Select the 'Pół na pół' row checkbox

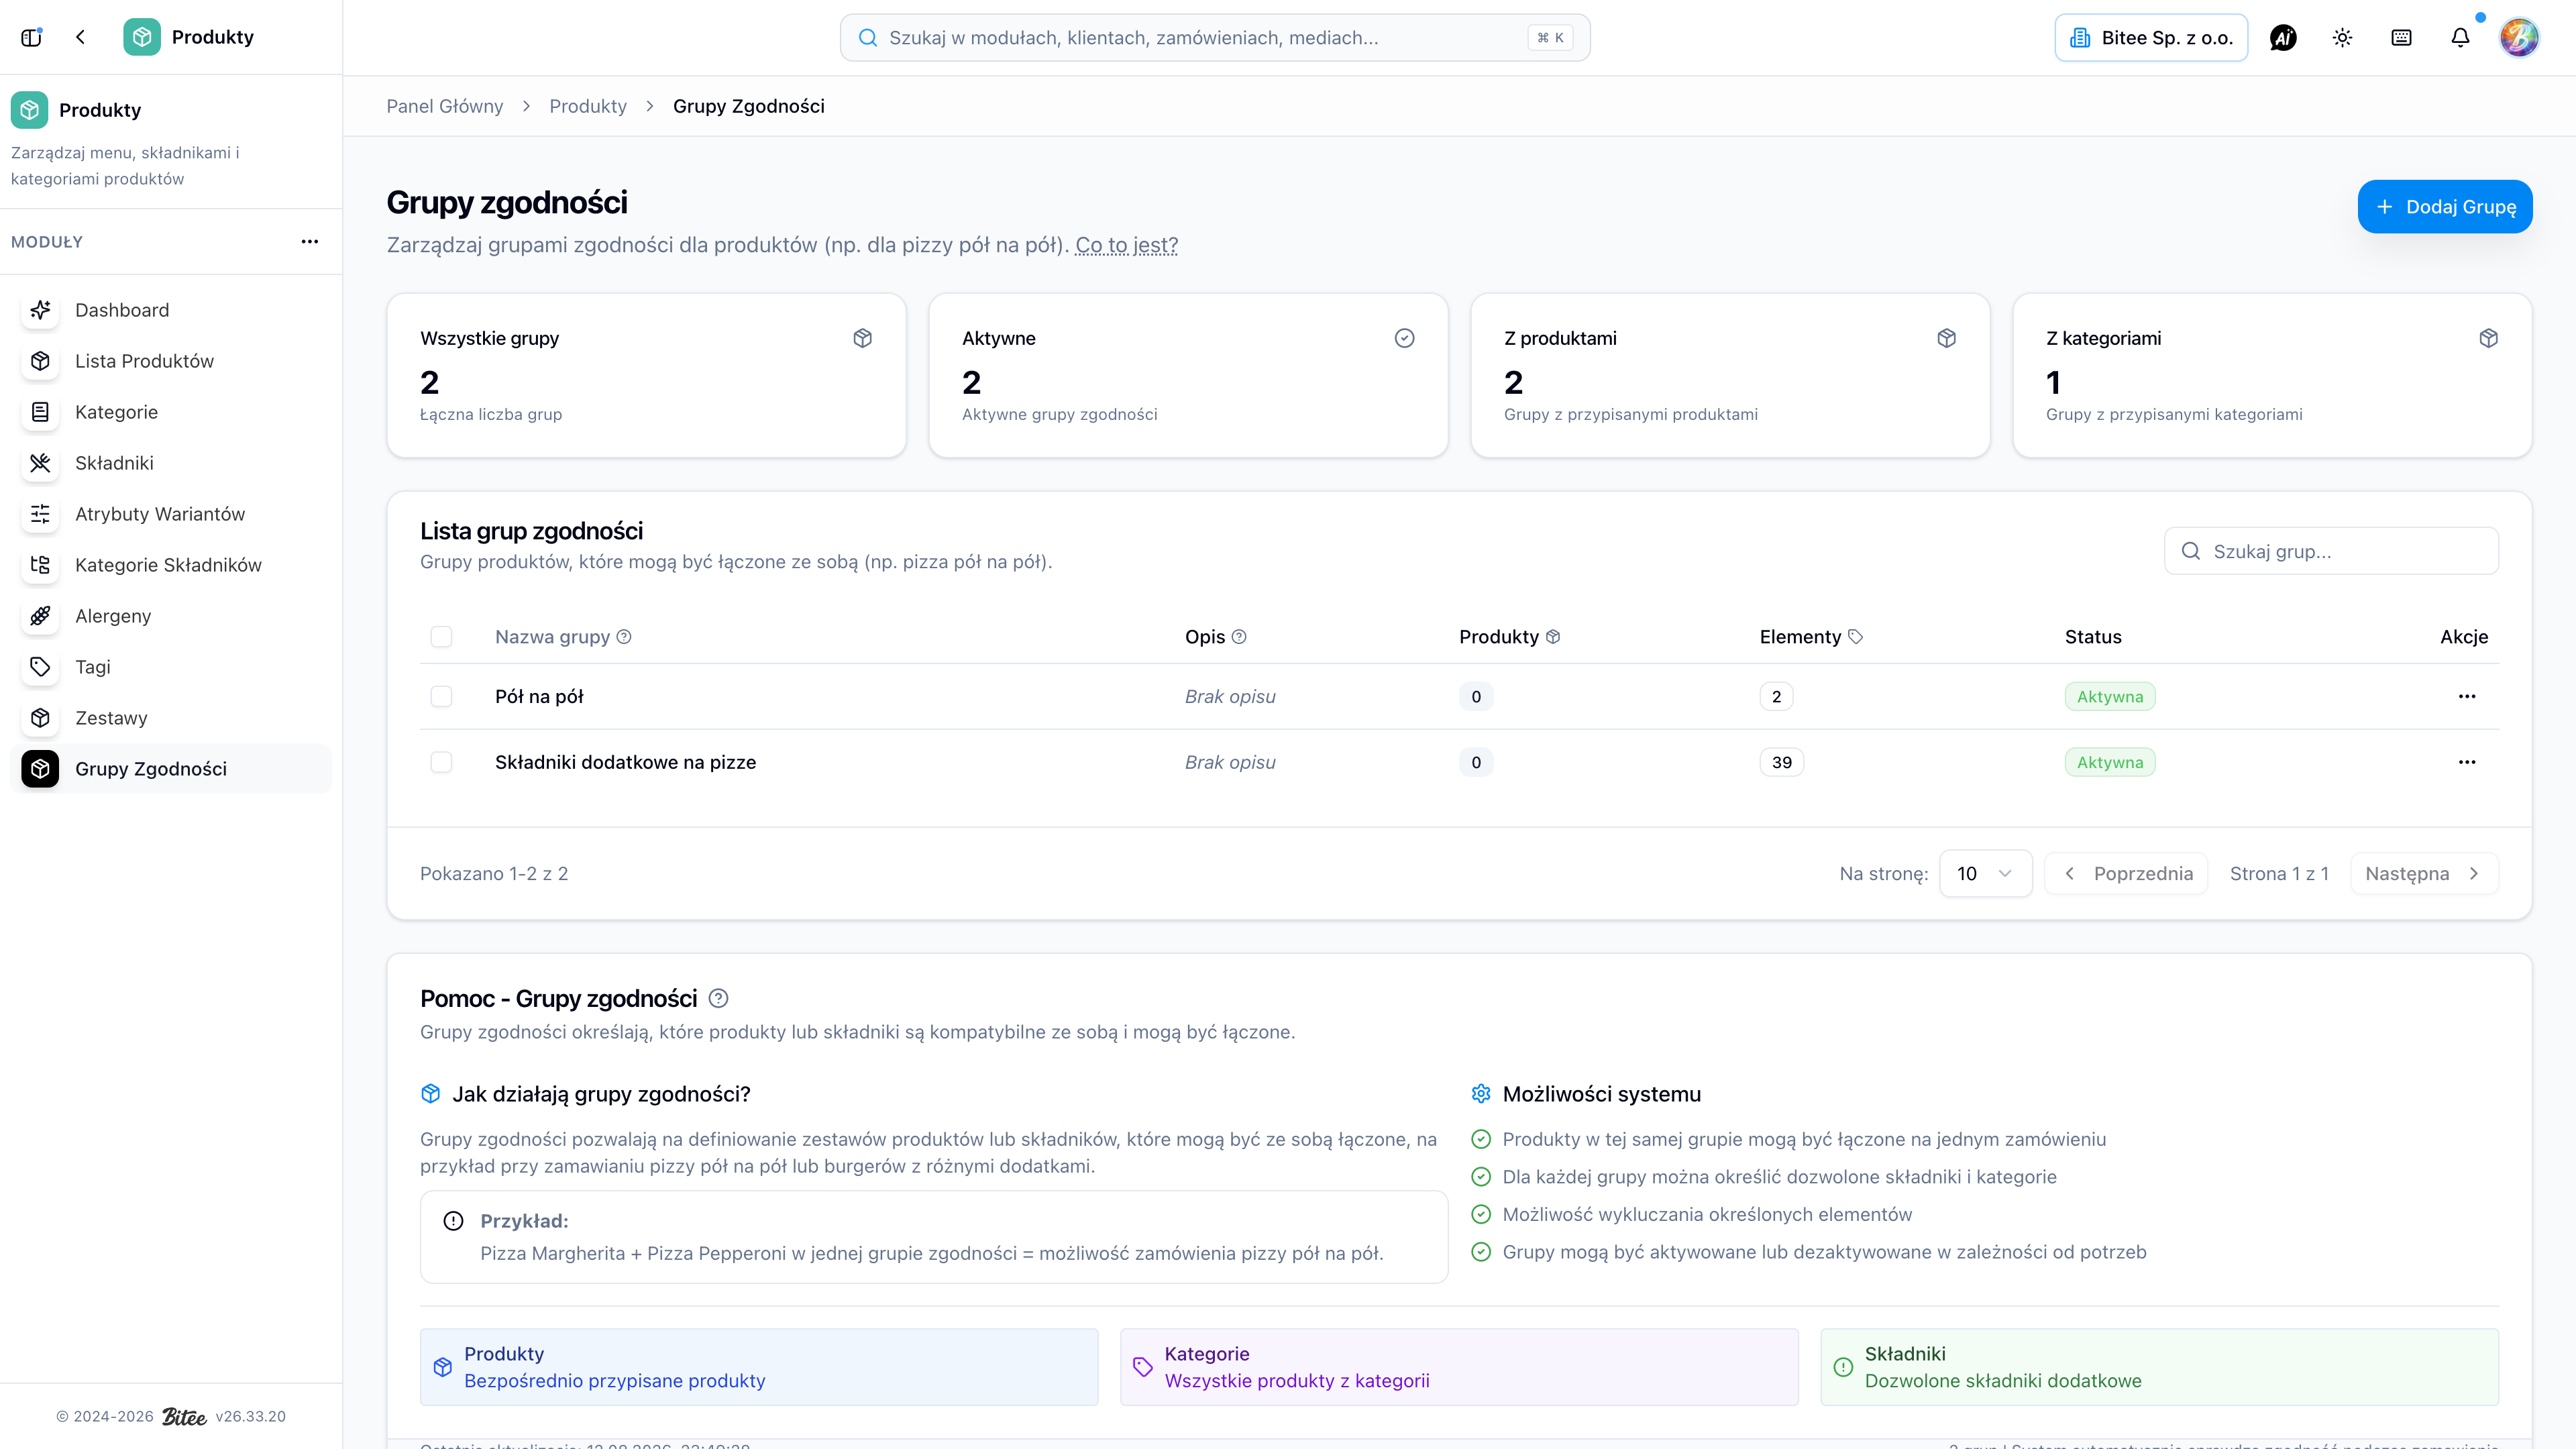441,696
